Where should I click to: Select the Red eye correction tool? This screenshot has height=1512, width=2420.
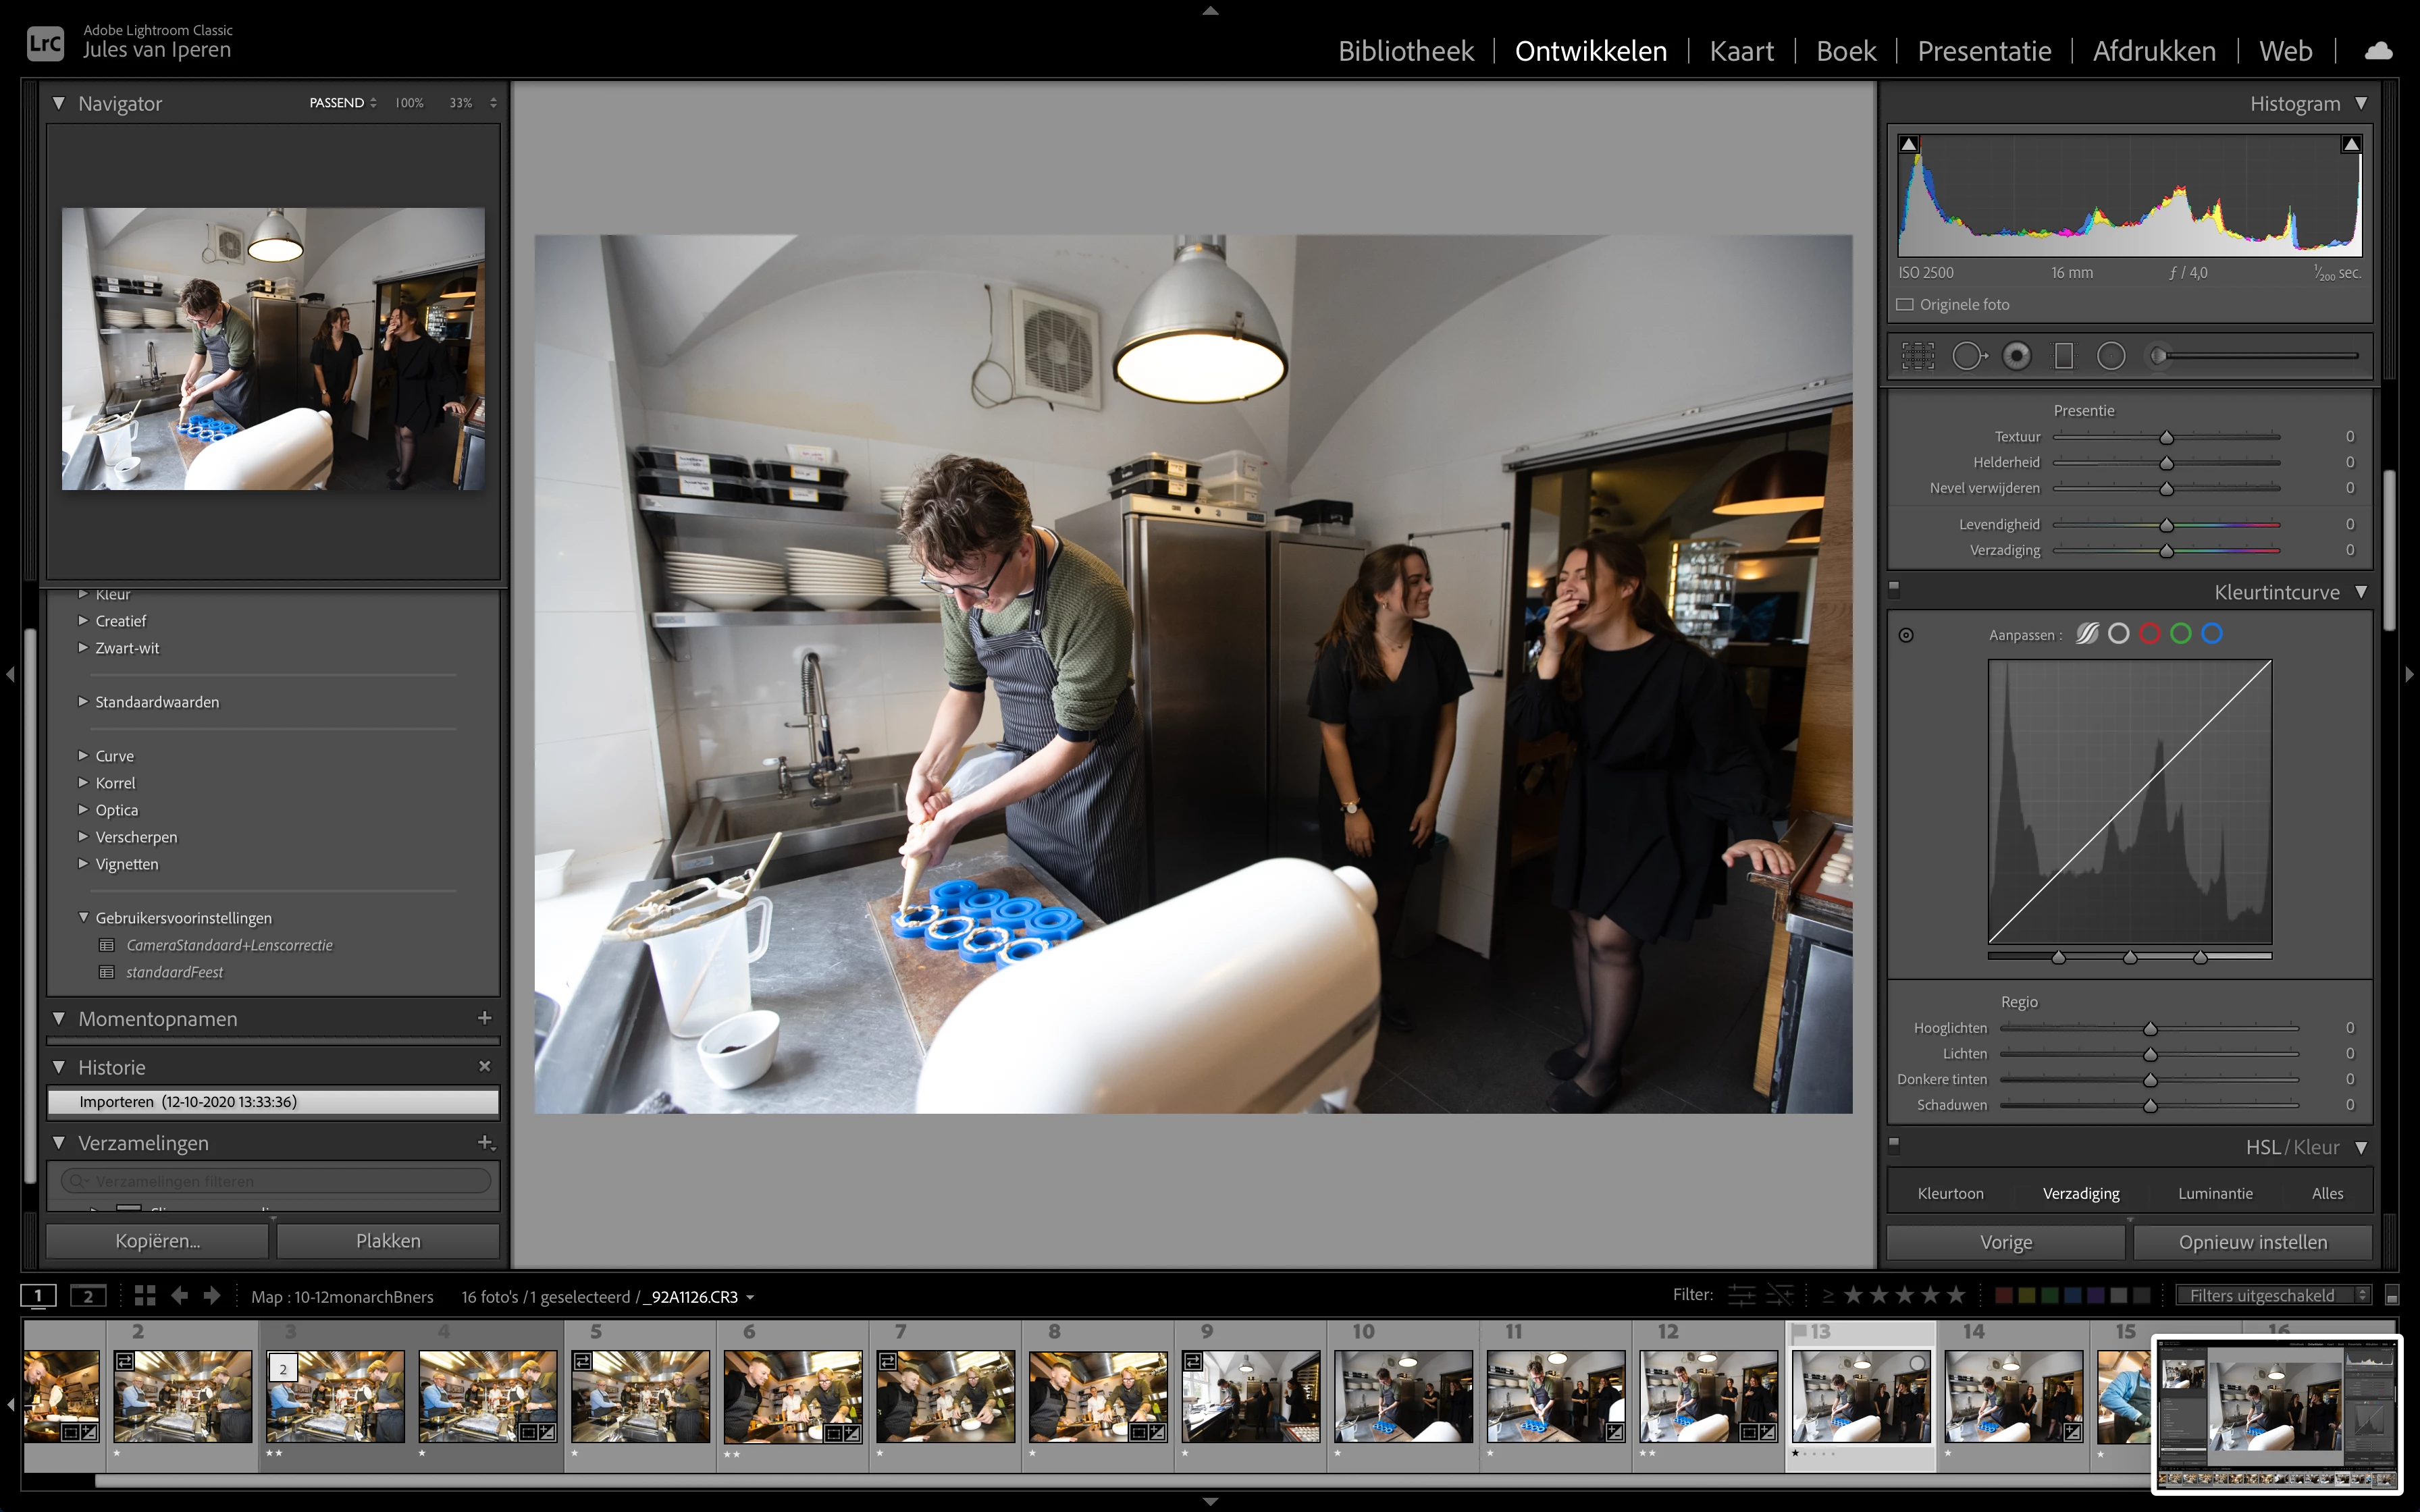pyautogui.click(x=2017, y=356)
